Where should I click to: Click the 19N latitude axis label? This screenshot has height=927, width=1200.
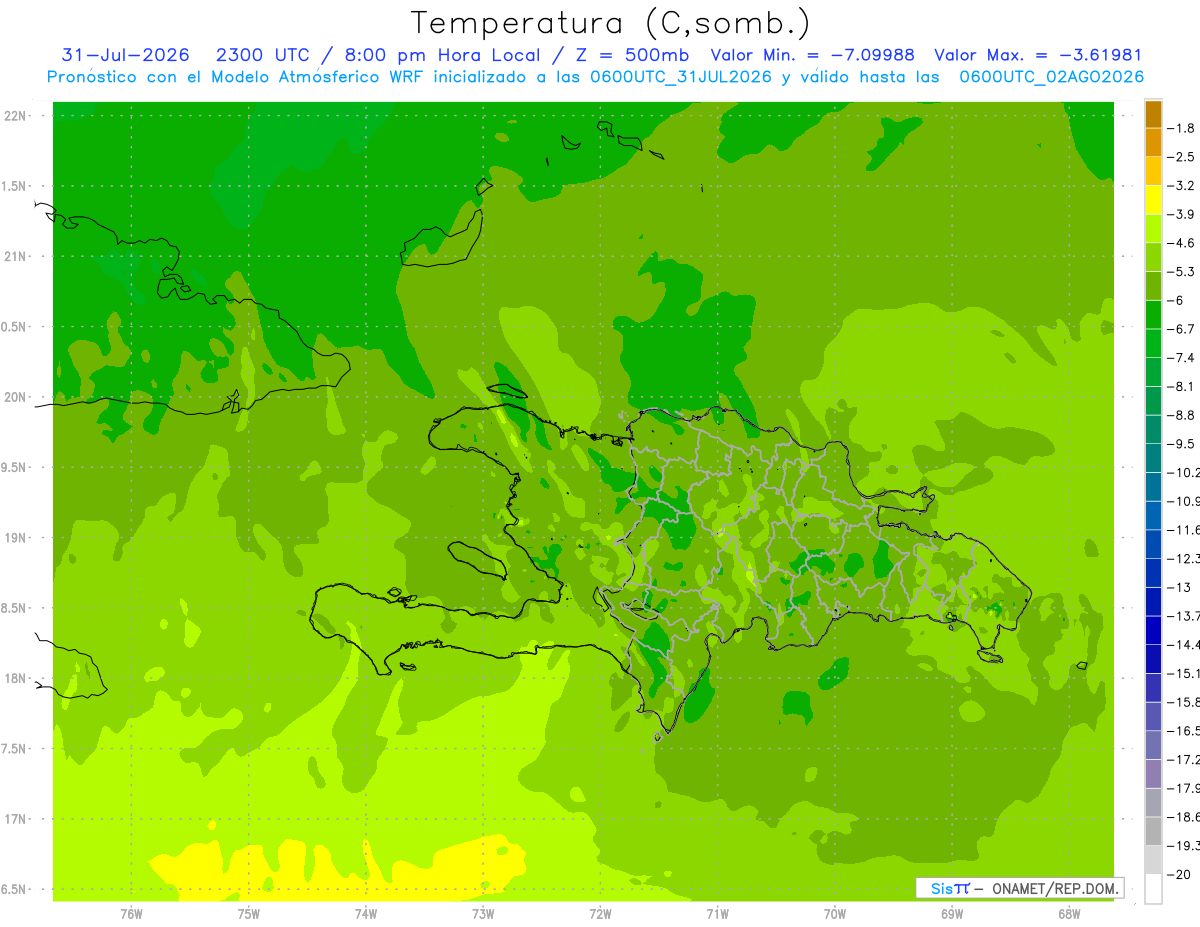click(14, 538)
